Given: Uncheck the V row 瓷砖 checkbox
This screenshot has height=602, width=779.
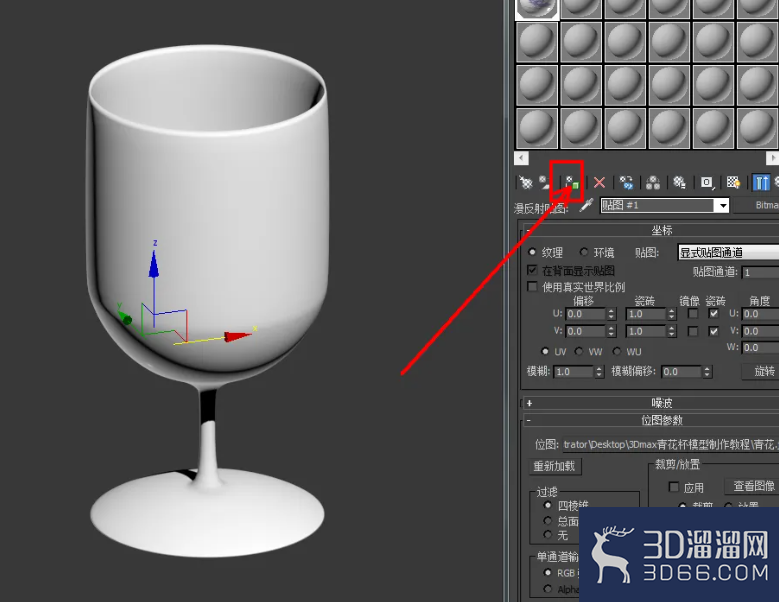Looking at the screenshot, I should click(x=713, y=331).
